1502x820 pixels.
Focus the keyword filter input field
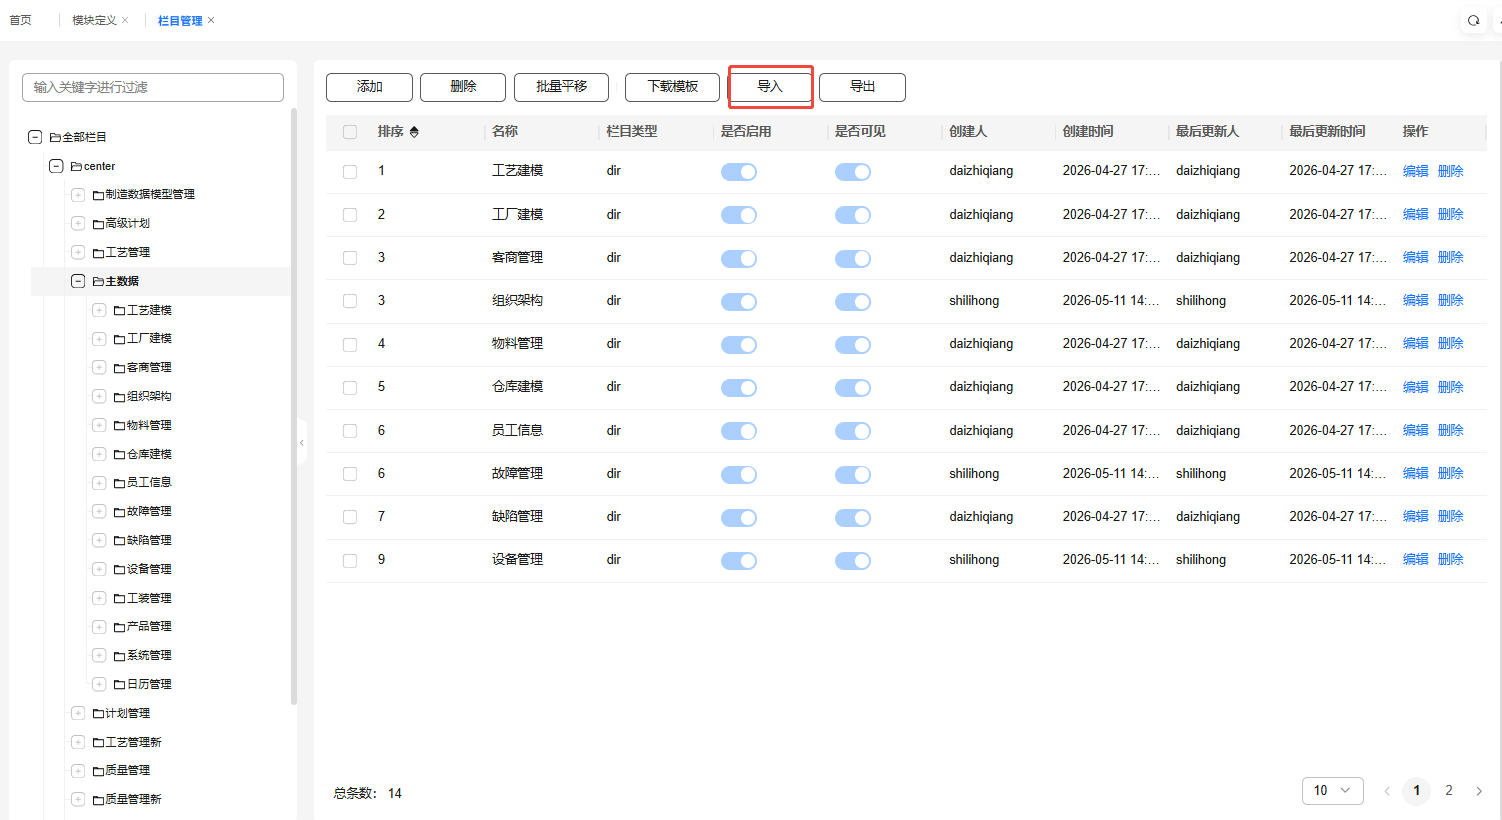[x=153, y=87]
